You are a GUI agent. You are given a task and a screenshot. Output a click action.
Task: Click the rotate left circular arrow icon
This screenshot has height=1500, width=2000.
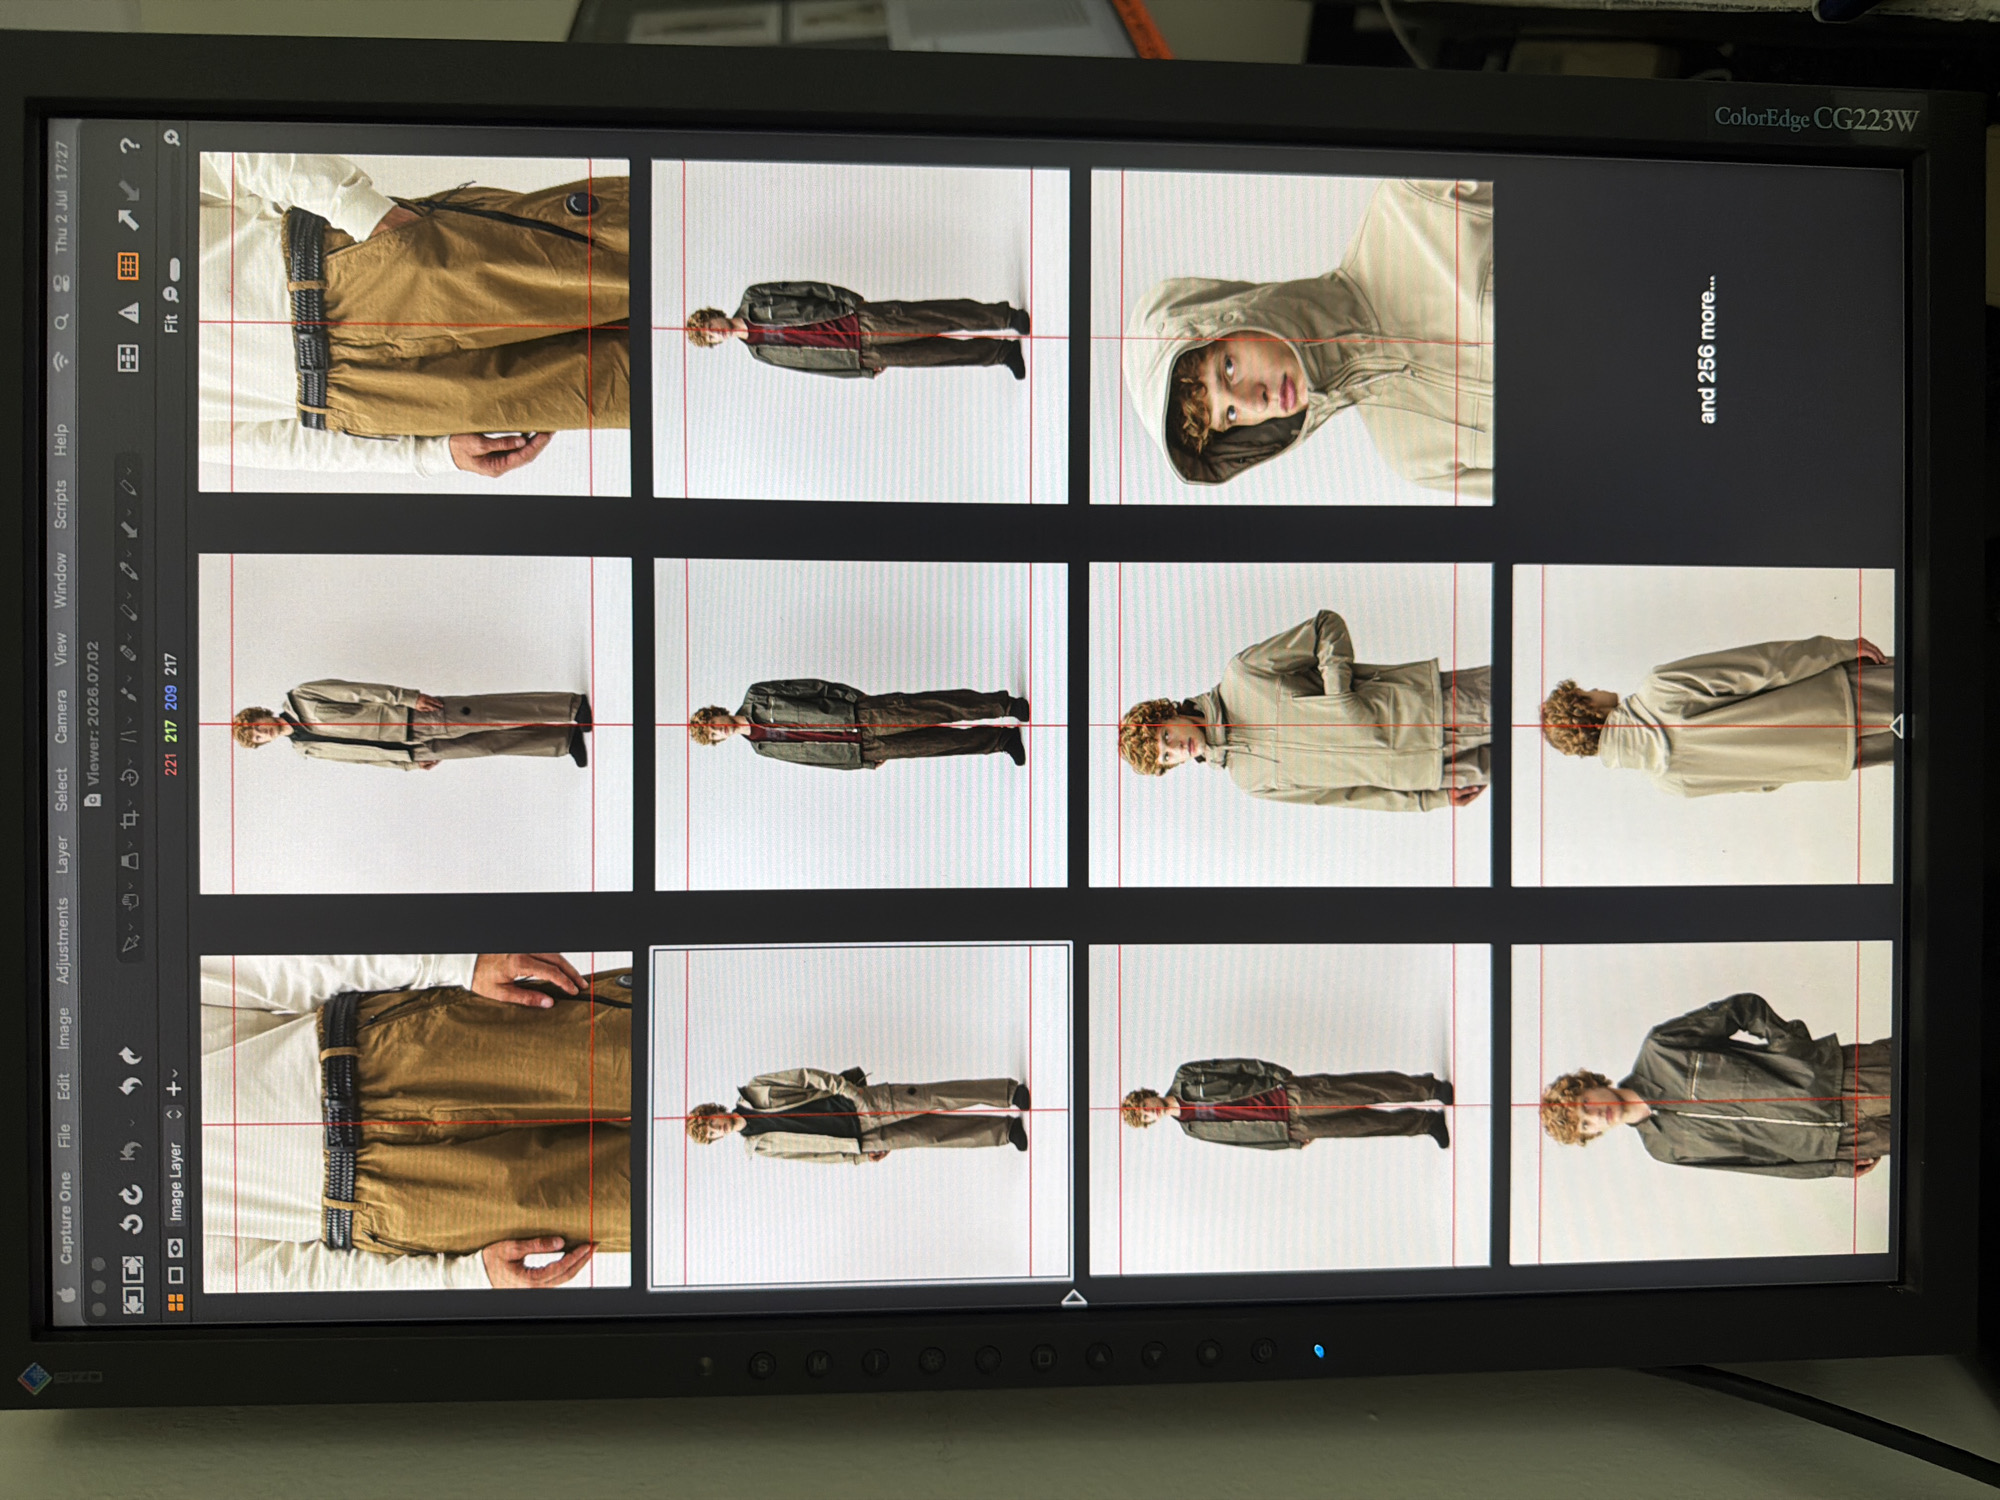[x=131, y=1224]
